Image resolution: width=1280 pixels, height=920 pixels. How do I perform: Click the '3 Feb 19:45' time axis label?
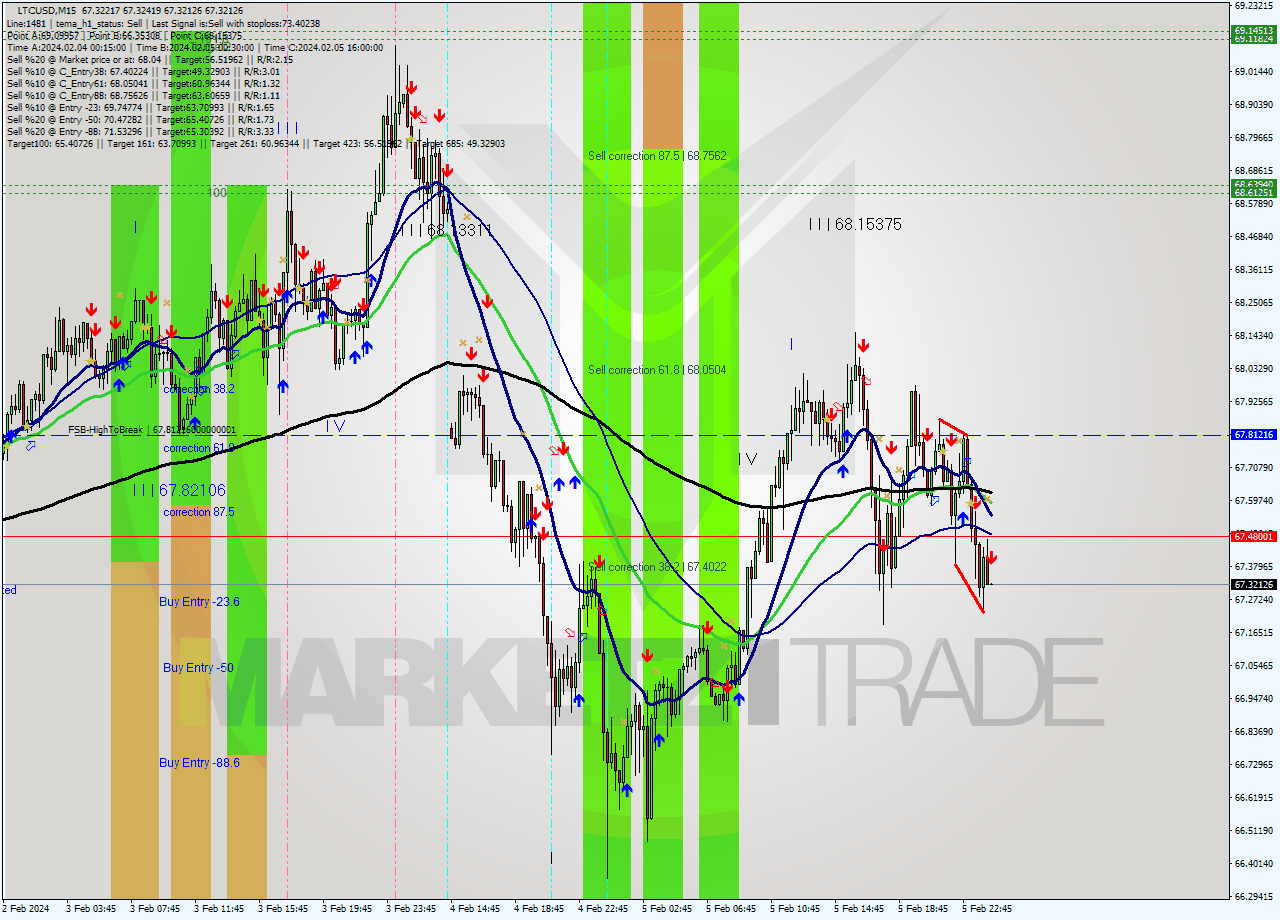point(346,909)
